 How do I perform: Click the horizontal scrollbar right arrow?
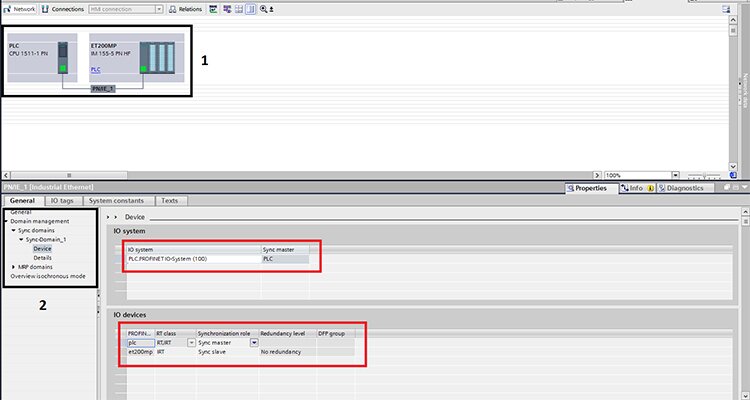pos(597,175)
